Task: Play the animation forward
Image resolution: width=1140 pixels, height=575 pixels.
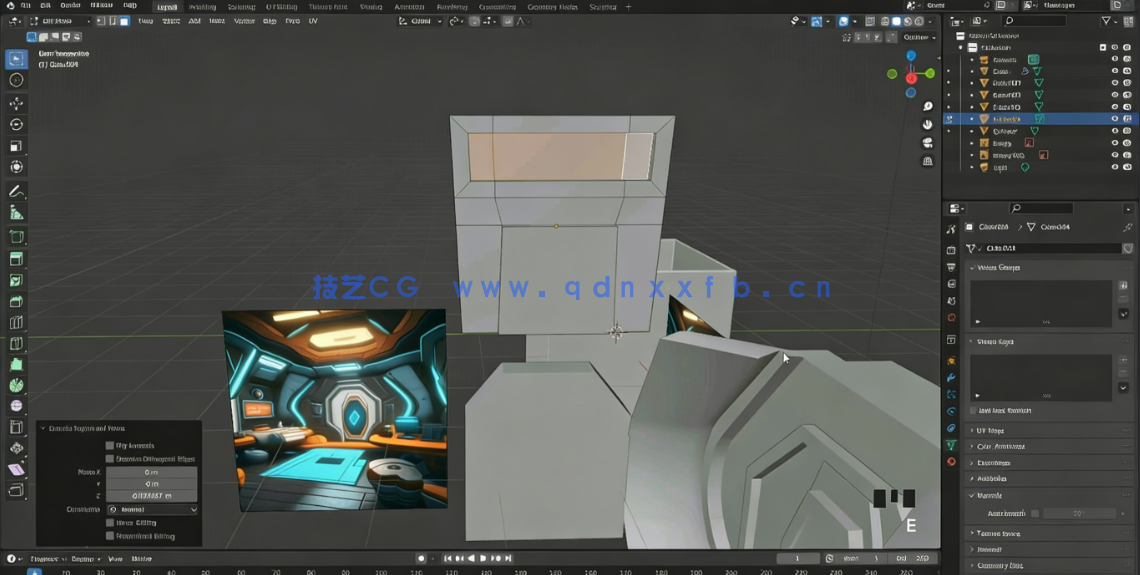Action: pos(483,558)
